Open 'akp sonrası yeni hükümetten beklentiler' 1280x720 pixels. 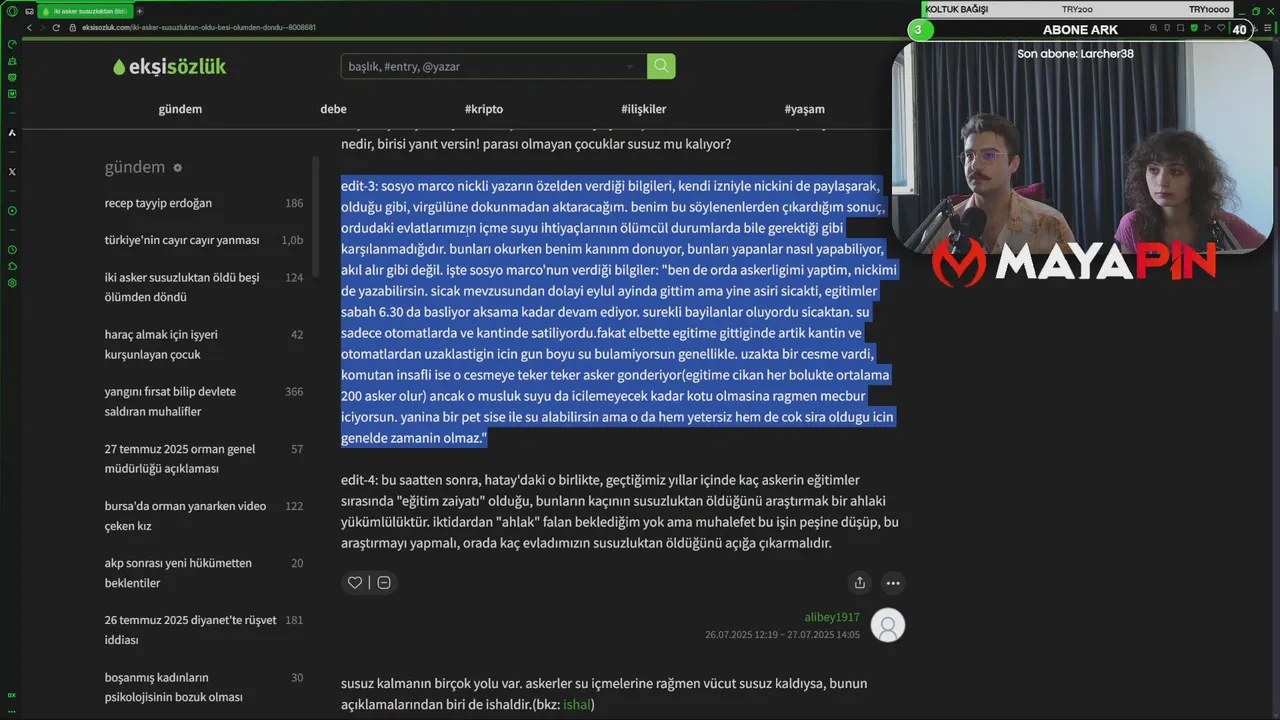pos(178,572)
